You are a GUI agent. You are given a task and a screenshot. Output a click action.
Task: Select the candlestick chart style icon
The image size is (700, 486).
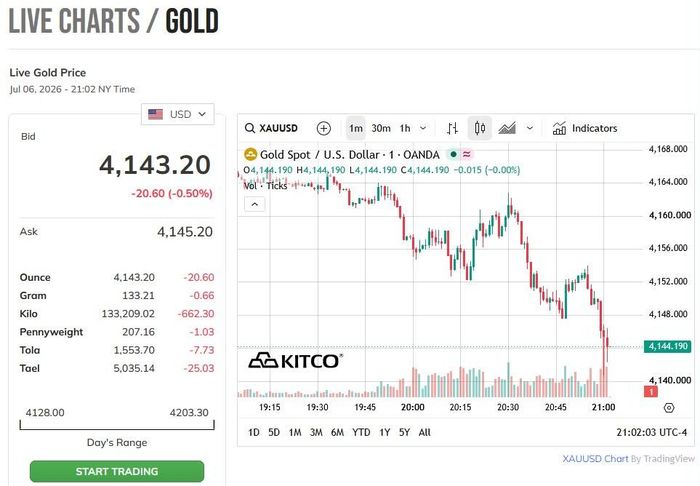[x=480, y=129]
